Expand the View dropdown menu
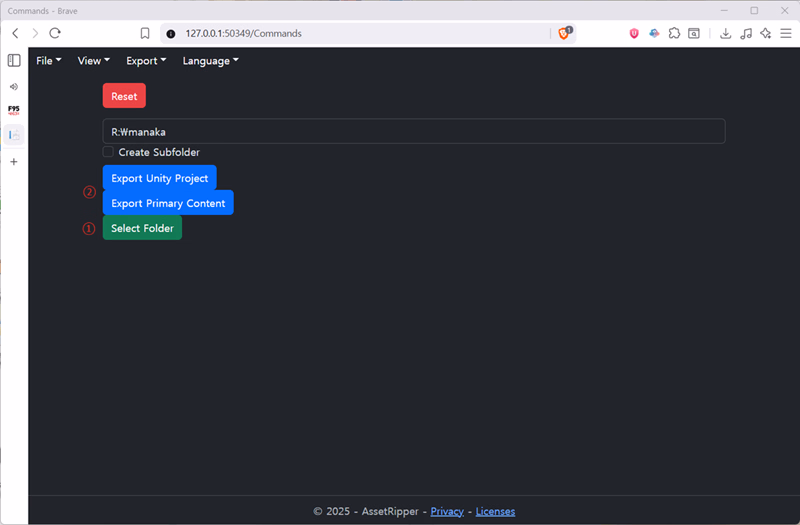 pos(93,61)
